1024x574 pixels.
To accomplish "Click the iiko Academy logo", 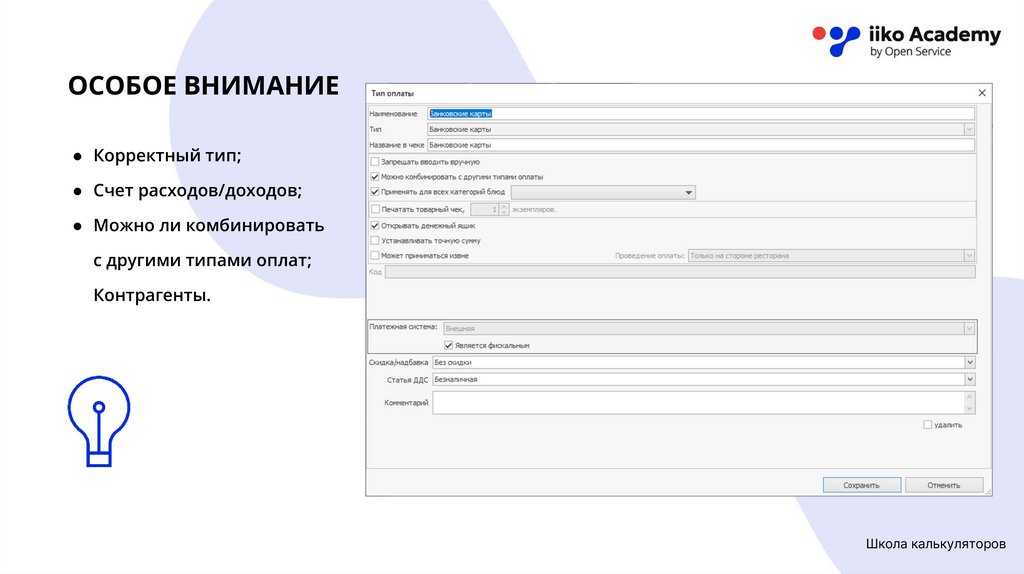I will (906, 41).
